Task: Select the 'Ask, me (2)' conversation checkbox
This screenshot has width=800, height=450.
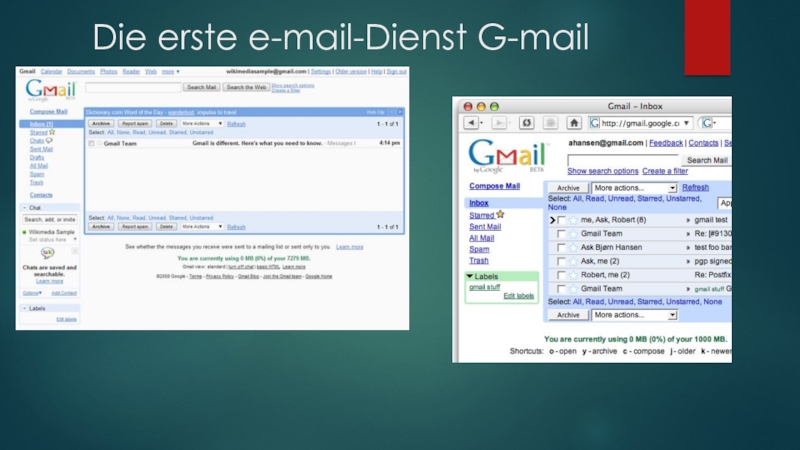Action: click(561, 261)
